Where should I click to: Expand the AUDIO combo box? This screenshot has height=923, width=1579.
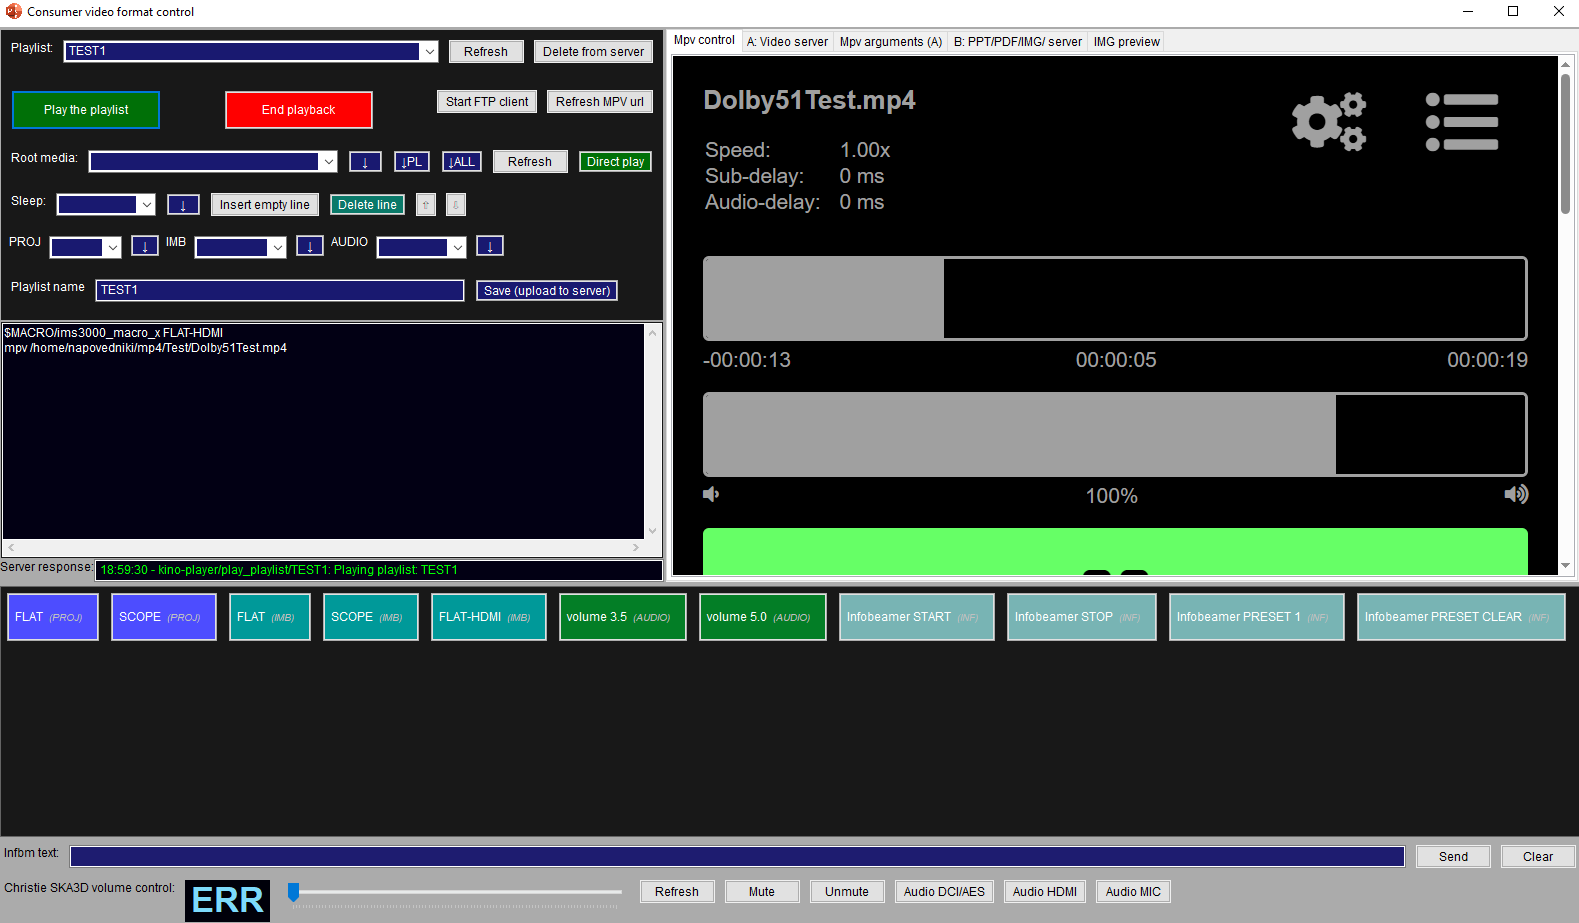pyautogui.click(x=457, y=247)
